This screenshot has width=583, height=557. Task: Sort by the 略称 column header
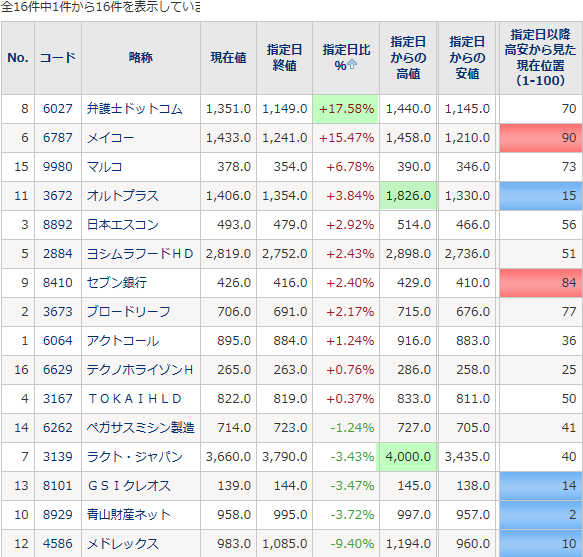(x=141, y=58)
